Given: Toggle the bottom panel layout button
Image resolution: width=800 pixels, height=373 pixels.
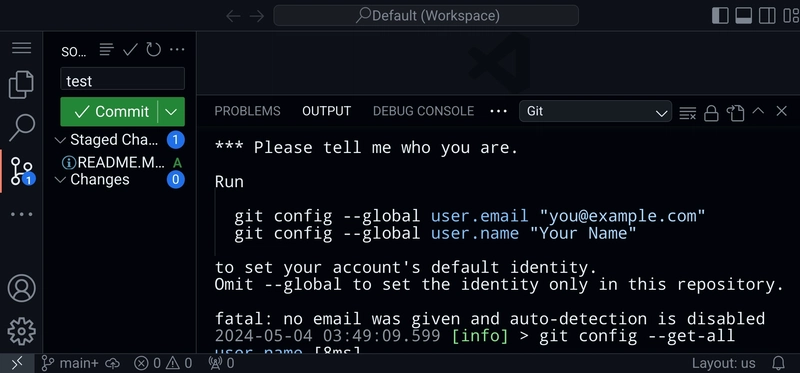Looking at the screenshot, I should (743, 16).
